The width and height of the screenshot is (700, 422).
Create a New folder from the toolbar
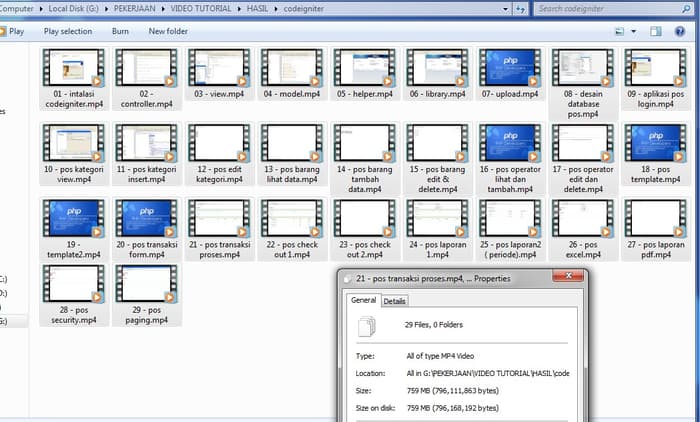(x=168, y=31)
